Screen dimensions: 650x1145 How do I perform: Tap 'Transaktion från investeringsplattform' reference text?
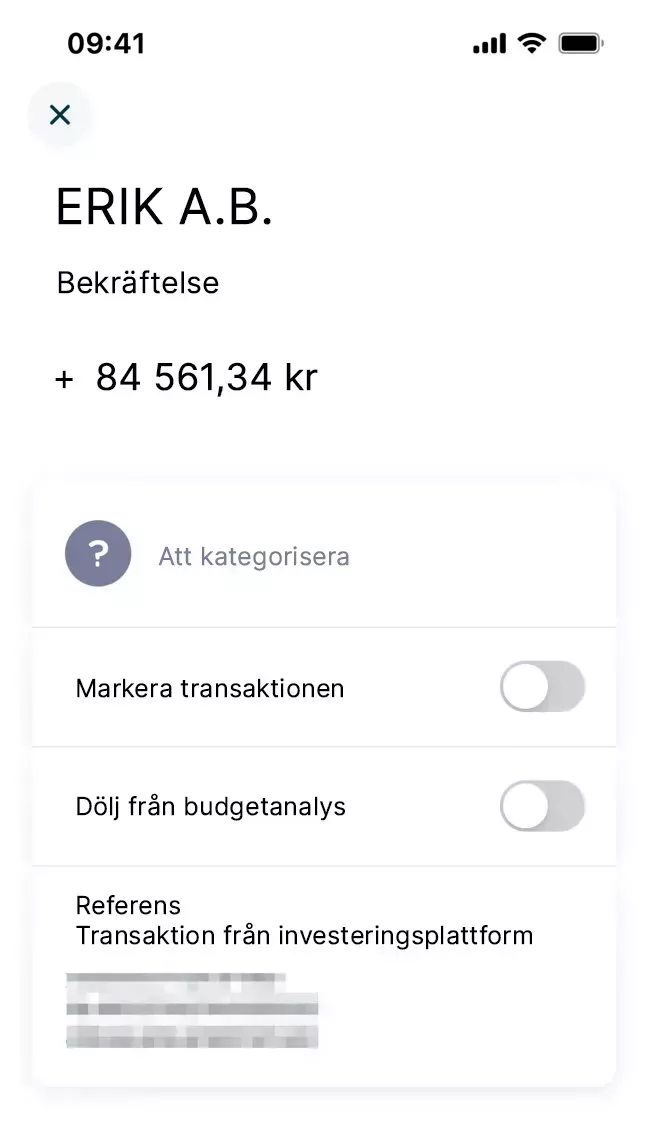304,935
